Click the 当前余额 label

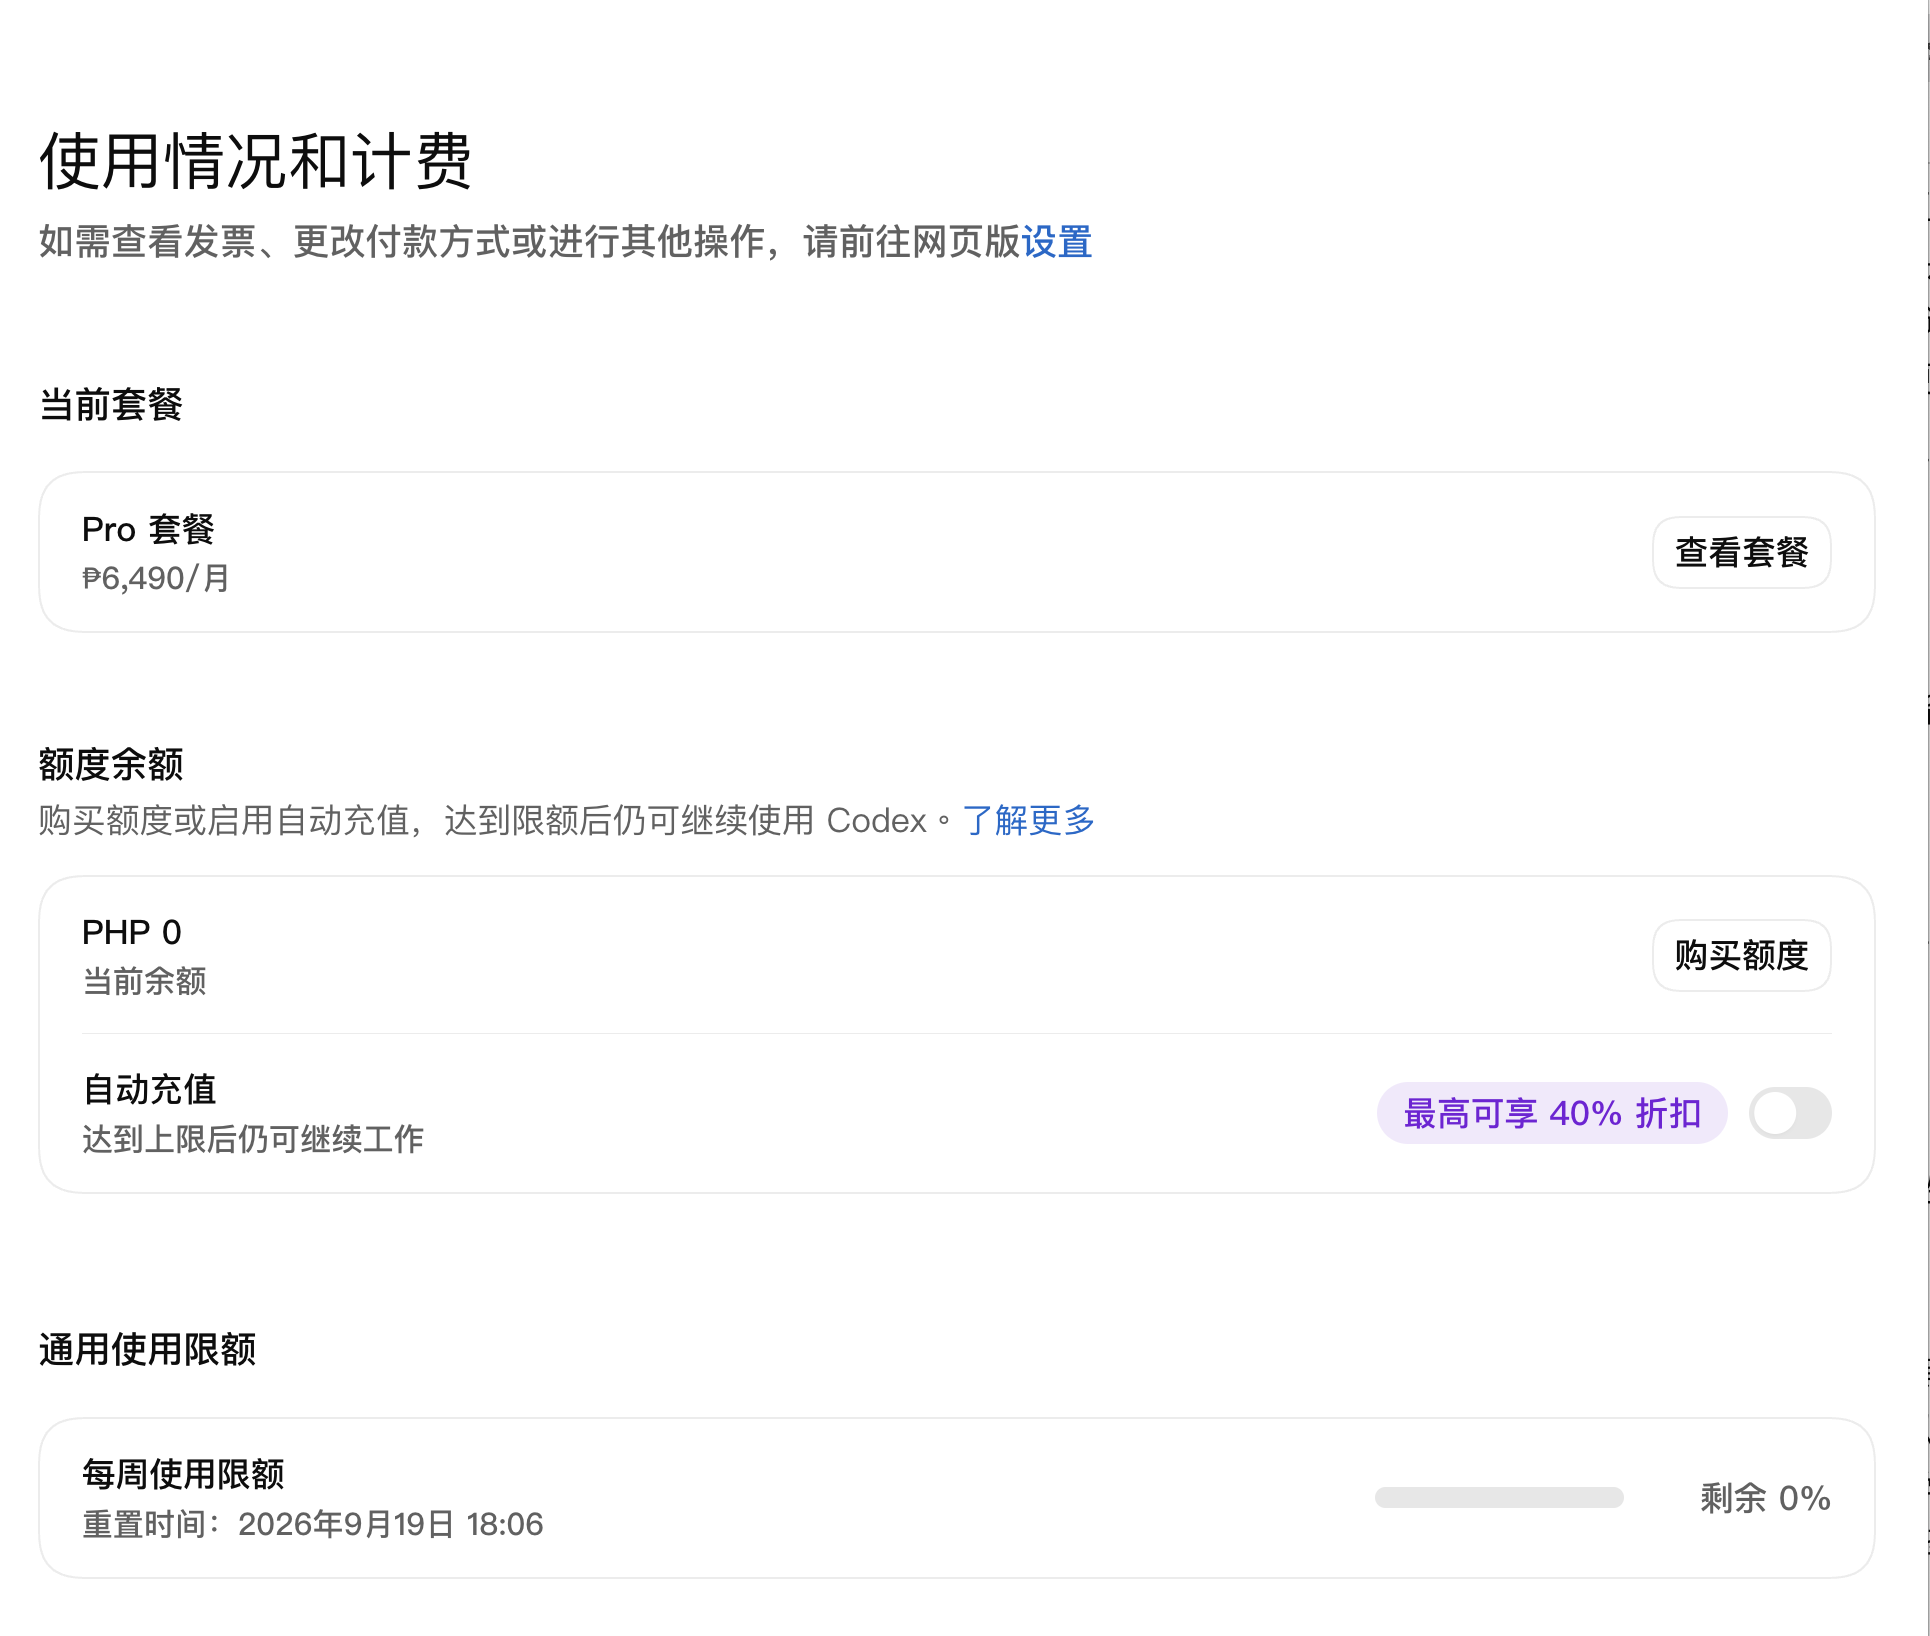pos(144,981)
